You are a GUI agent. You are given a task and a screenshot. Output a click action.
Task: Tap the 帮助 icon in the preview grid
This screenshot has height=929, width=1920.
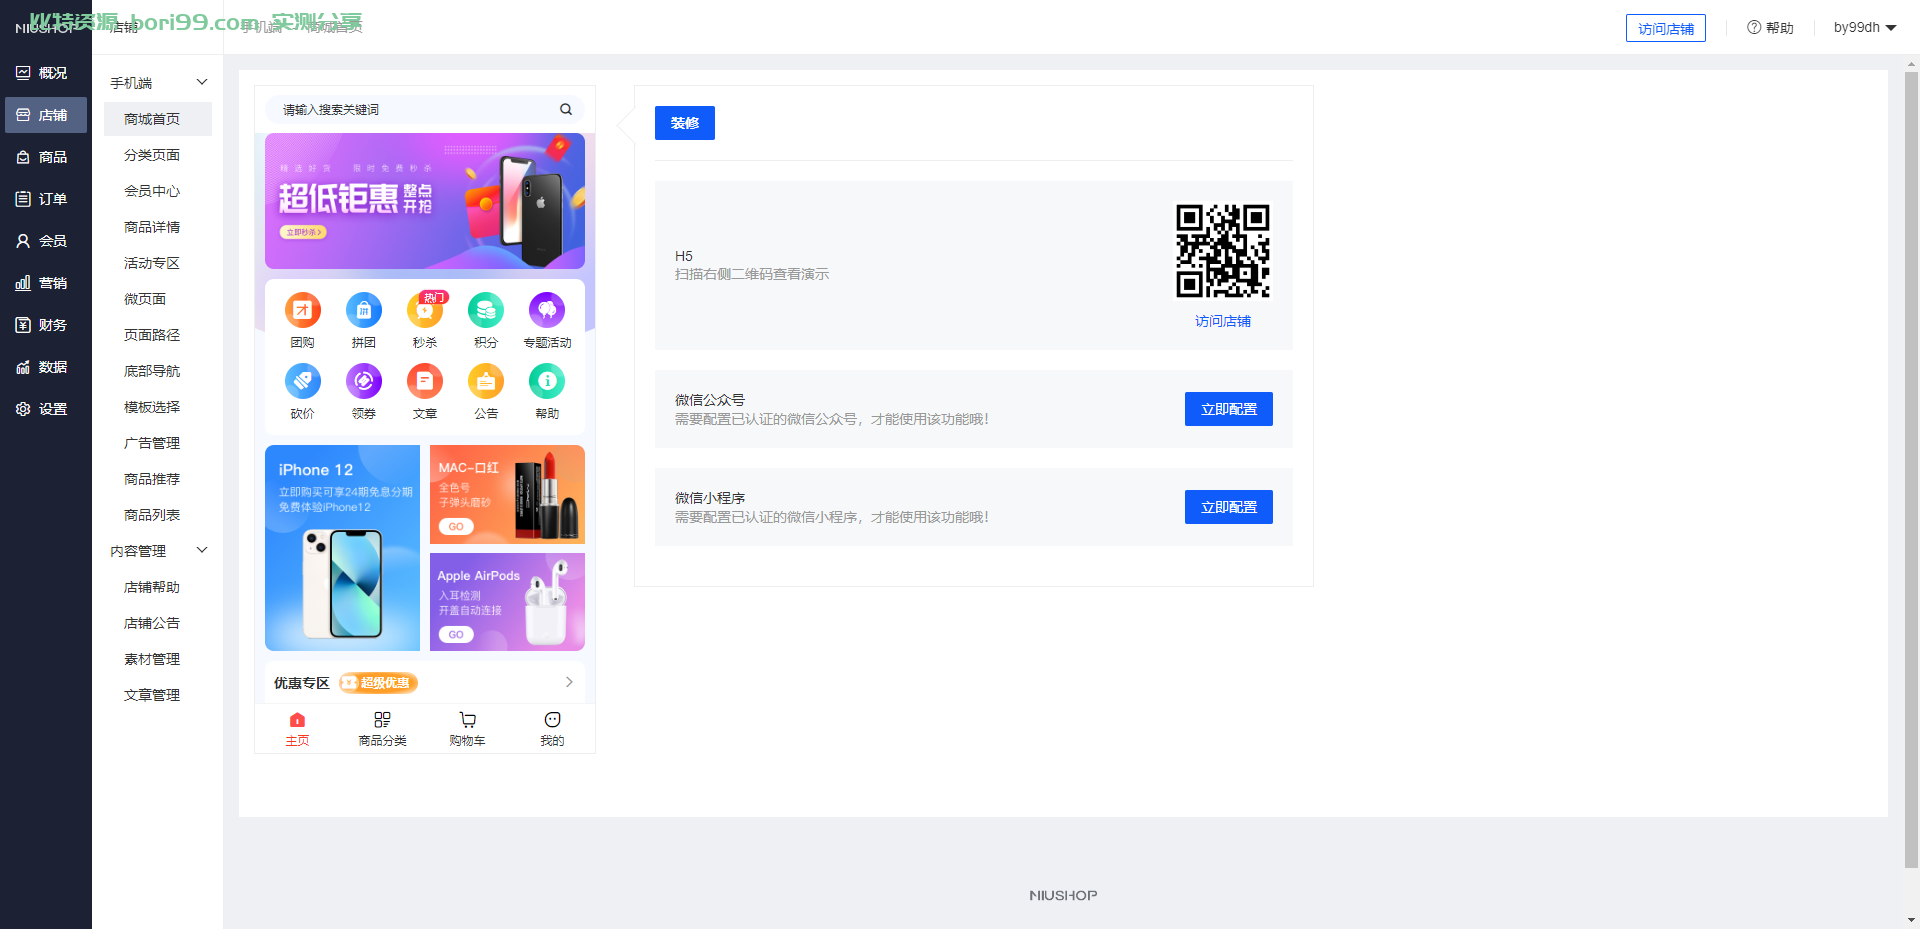(x=547, y=381)
